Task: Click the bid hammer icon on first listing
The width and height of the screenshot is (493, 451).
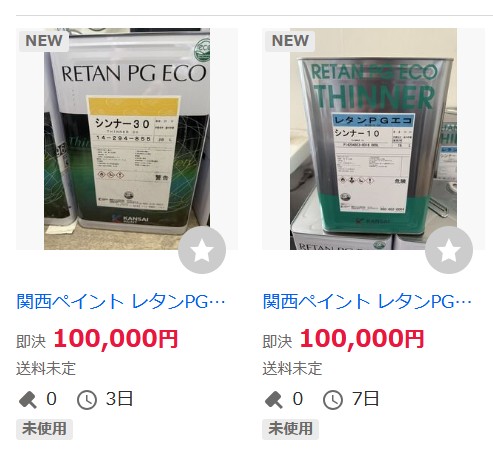Action: (x=28, y=399)
